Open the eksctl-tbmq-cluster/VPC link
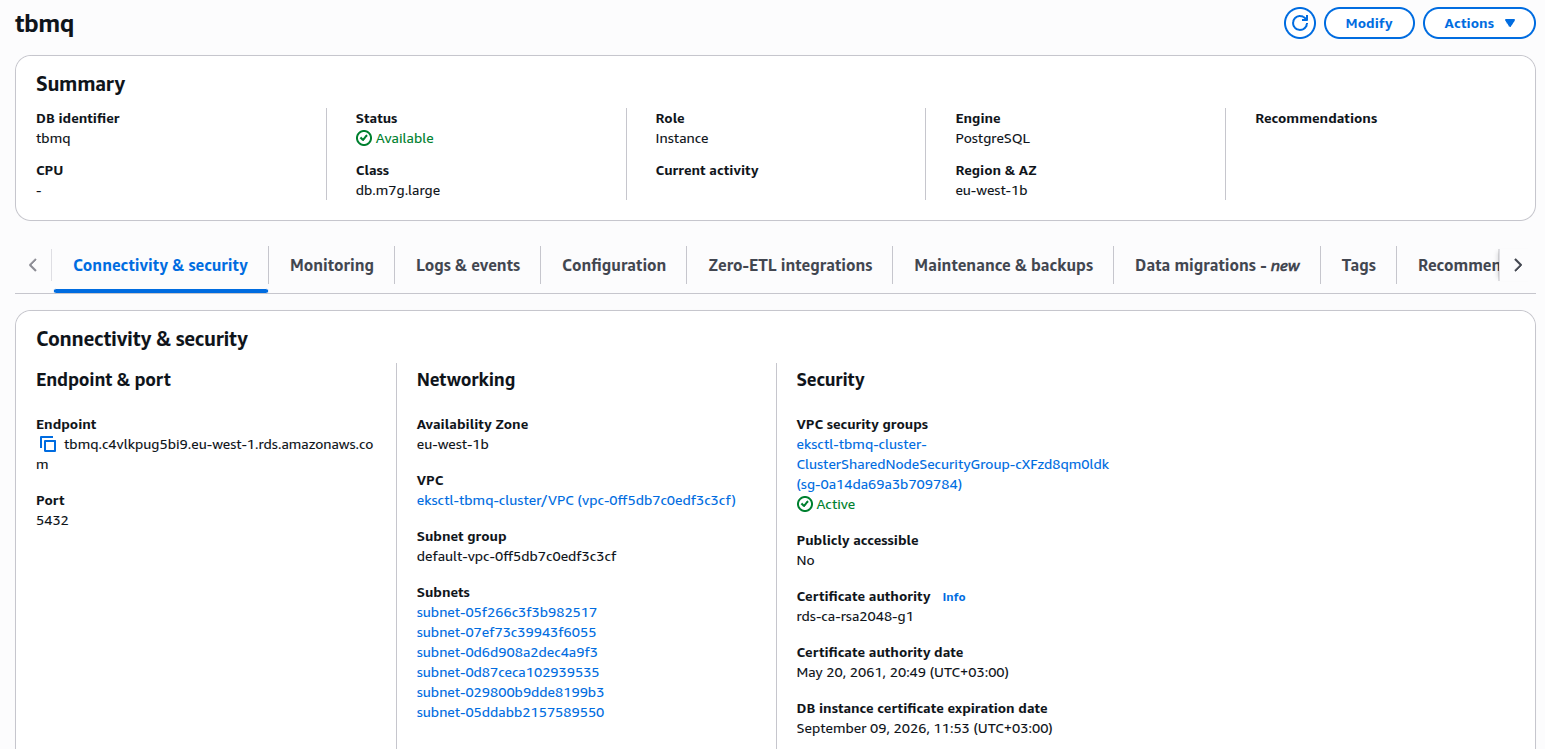 coord(576,500)
